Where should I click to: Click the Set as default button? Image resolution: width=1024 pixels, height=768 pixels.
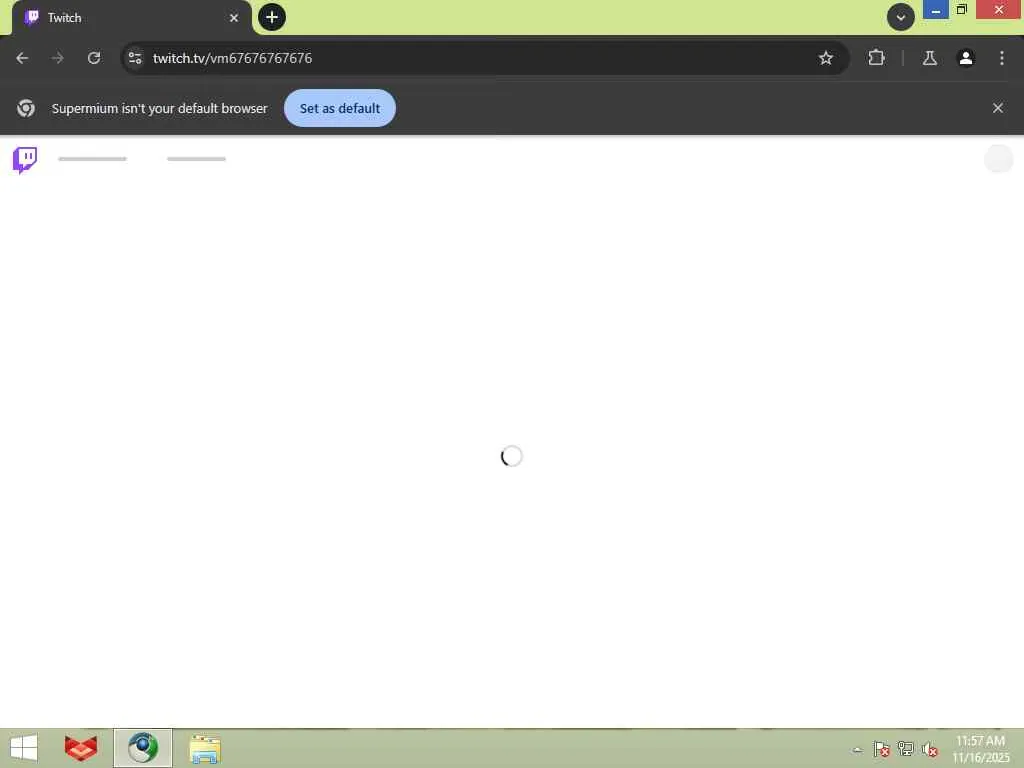click(x=340, y=108)
